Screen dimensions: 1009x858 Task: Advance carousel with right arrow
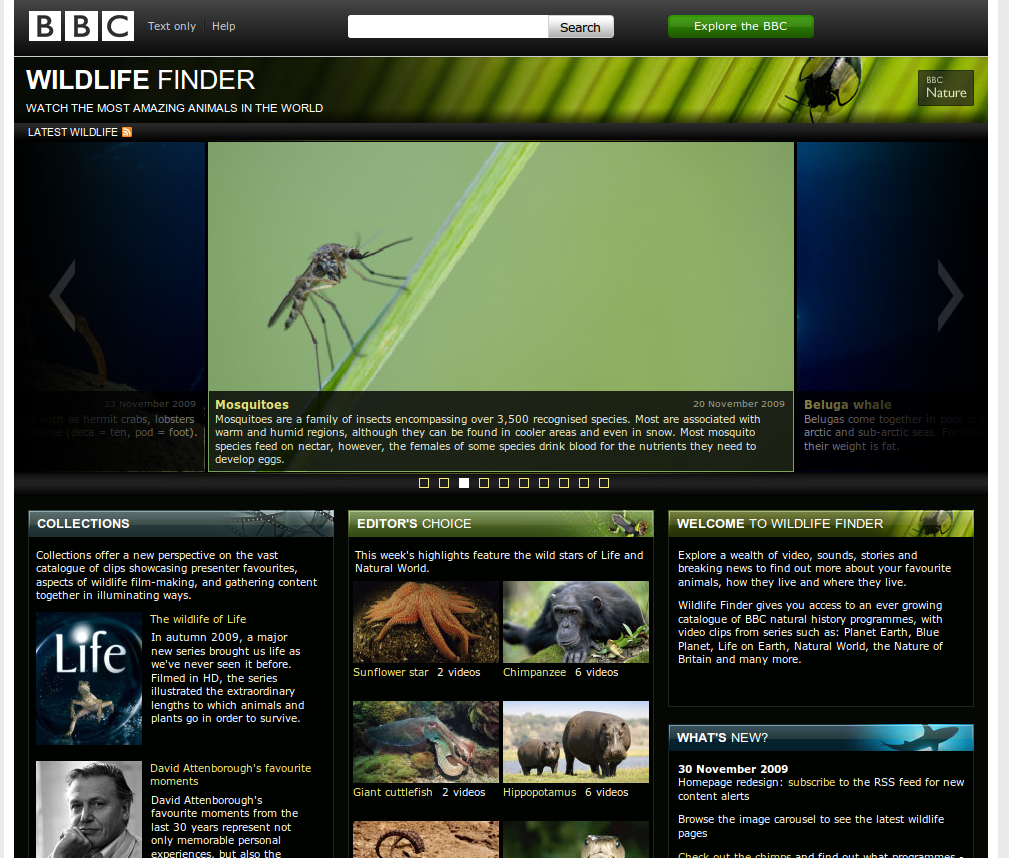pyautogui.click(x=949, y=295)
